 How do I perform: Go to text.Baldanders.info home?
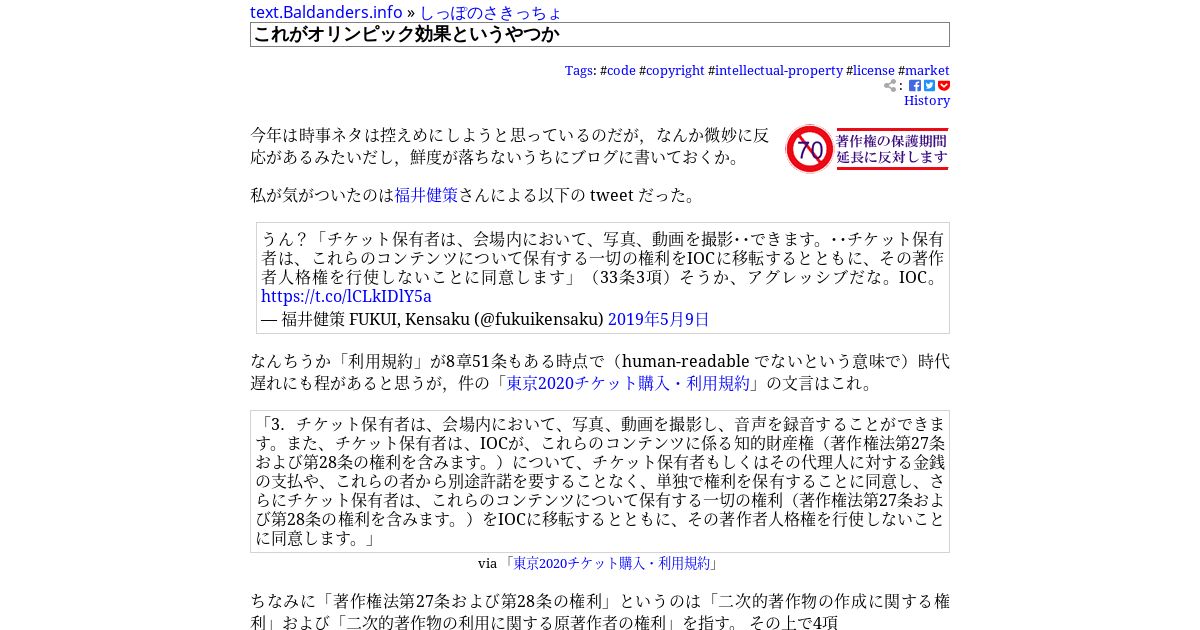[x=326, y=12]
